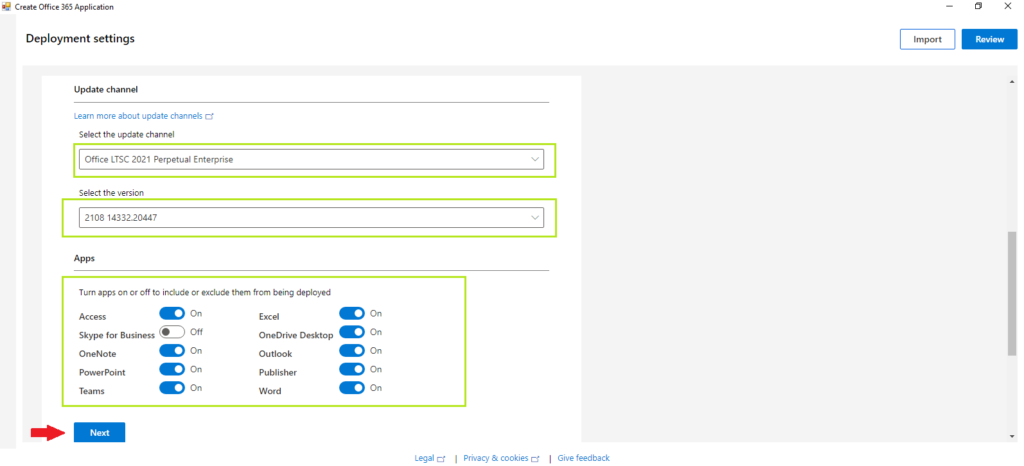Toggle the Word app switch
Viewport: 1024px width, 466px height.
tap(352, 388)
